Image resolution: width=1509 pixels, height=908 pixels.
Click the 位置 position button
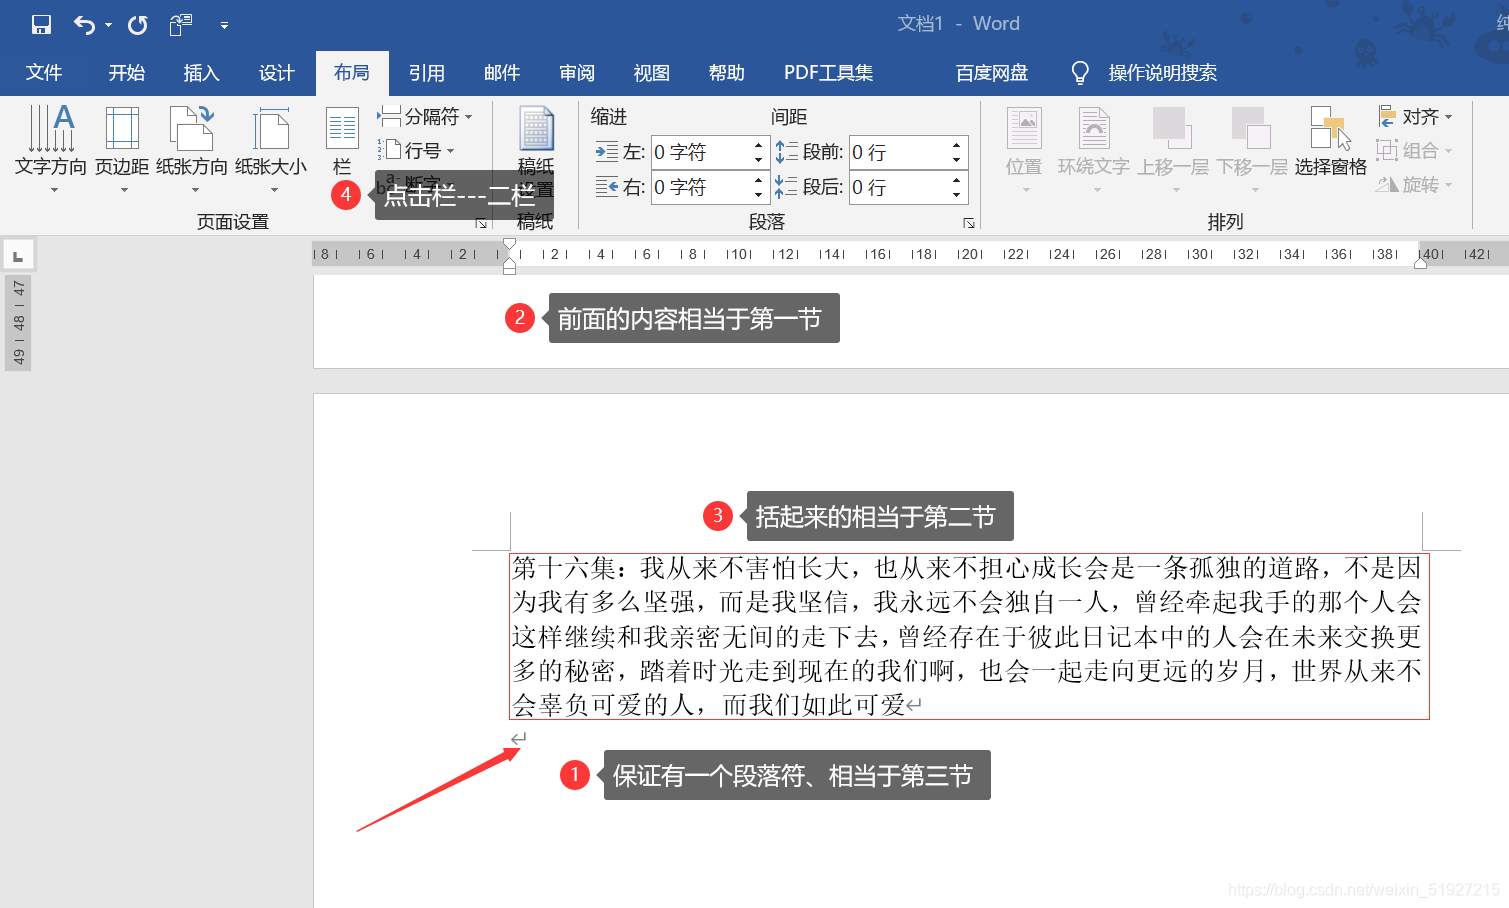(x=1024, y=148)
